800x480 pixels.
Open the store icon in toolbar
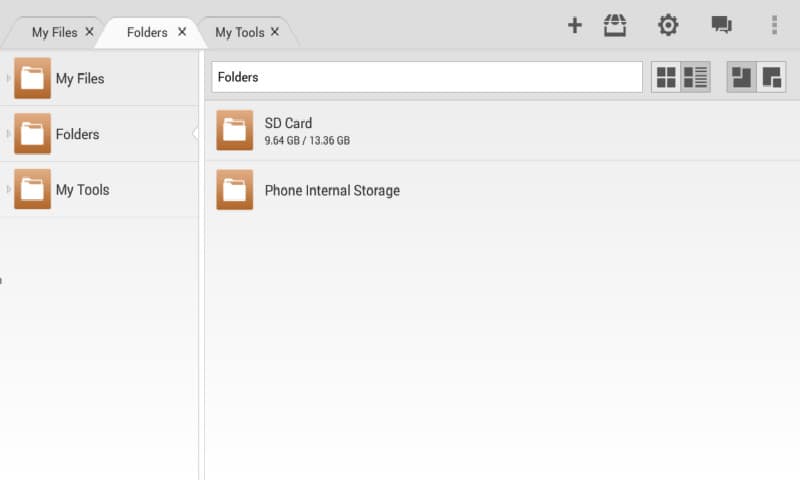pos(615,25)
